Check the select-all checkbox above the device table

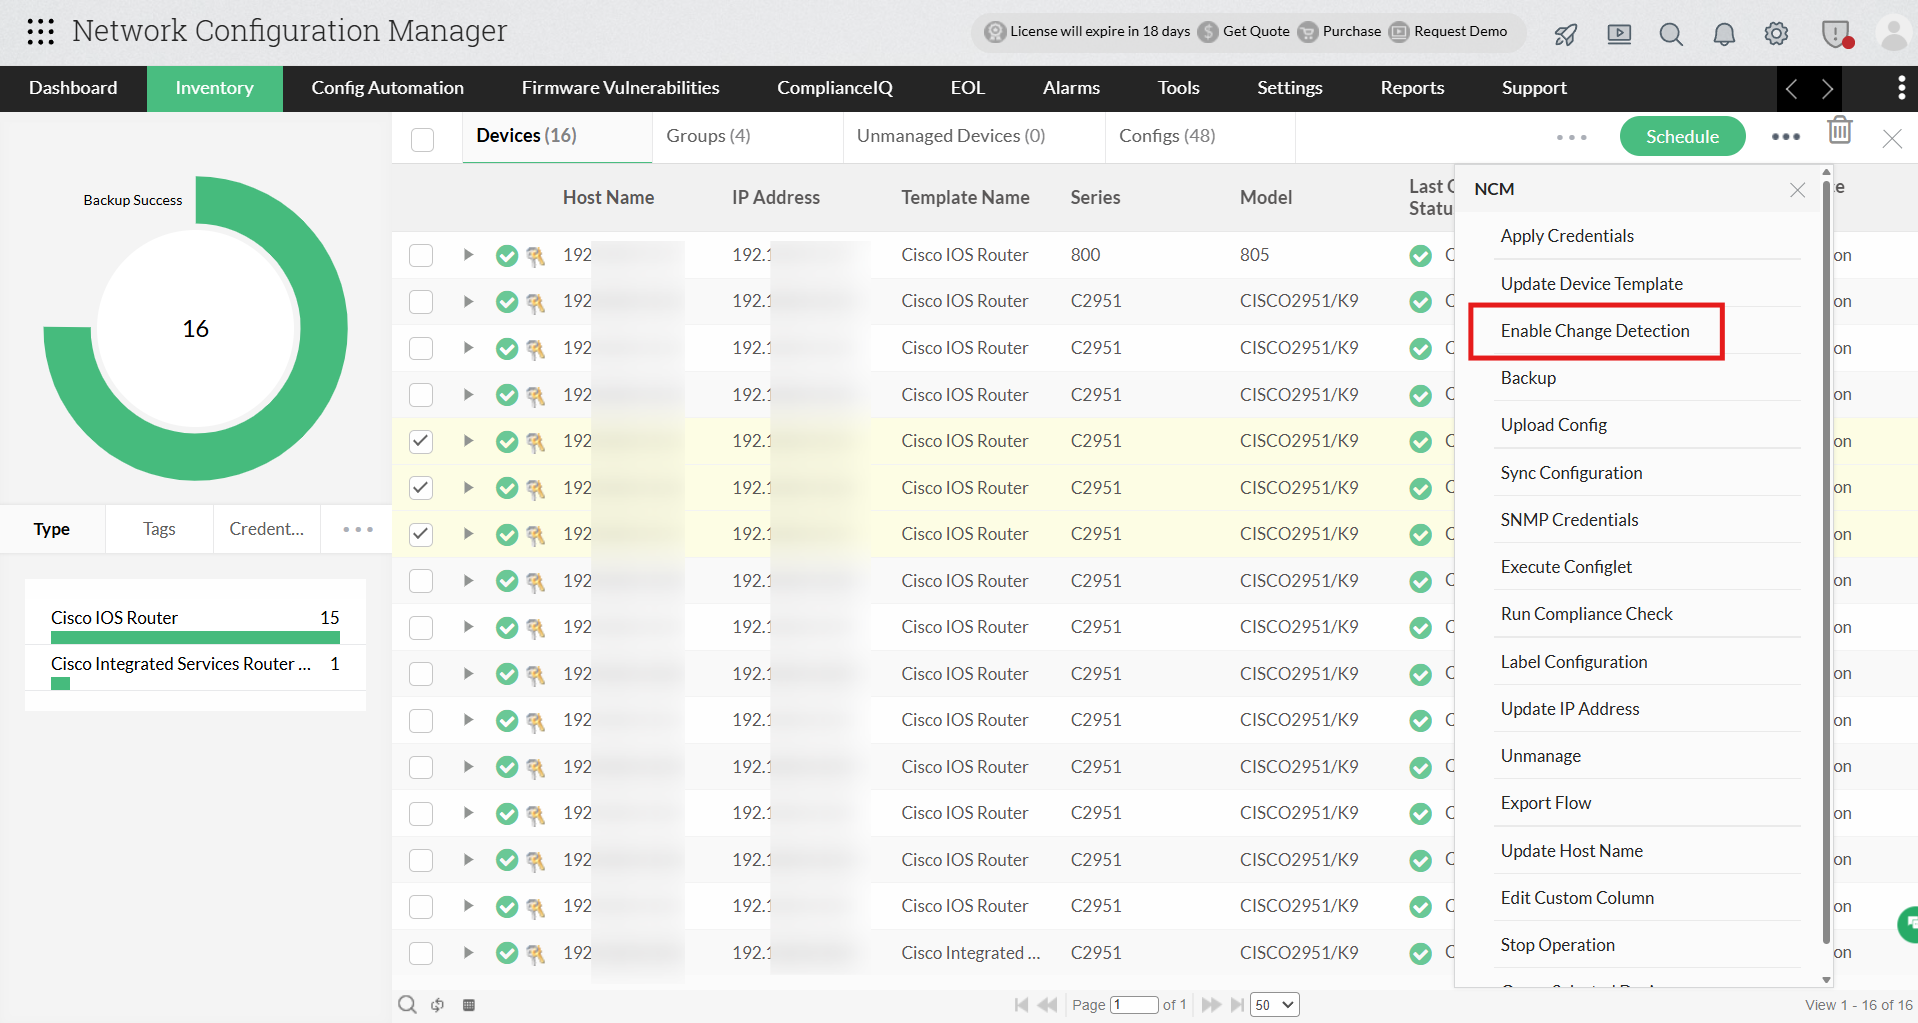(422, 139)
